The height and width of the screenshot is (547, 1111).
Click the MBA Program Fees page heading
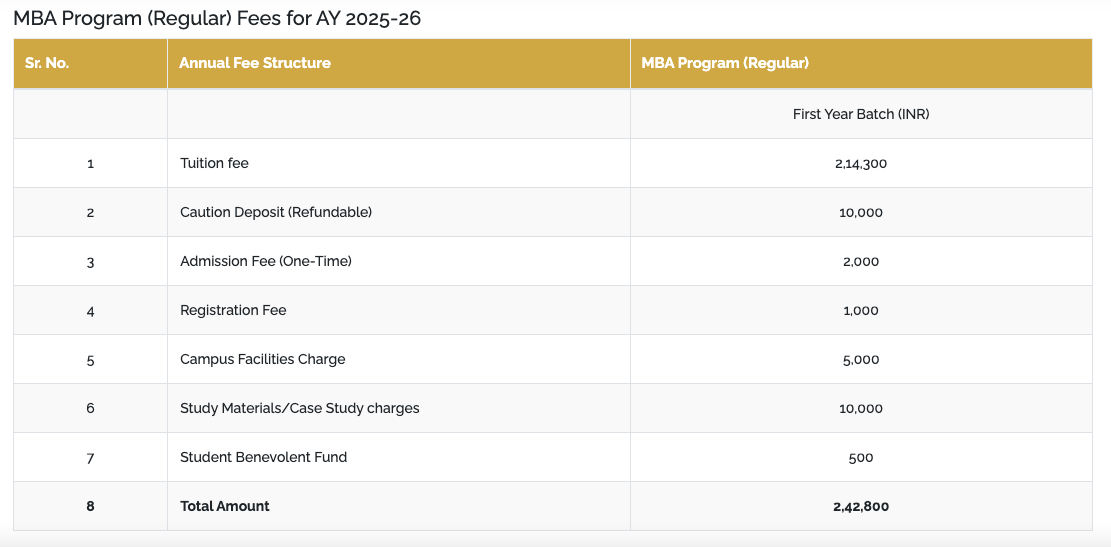(x=217, y=19)
